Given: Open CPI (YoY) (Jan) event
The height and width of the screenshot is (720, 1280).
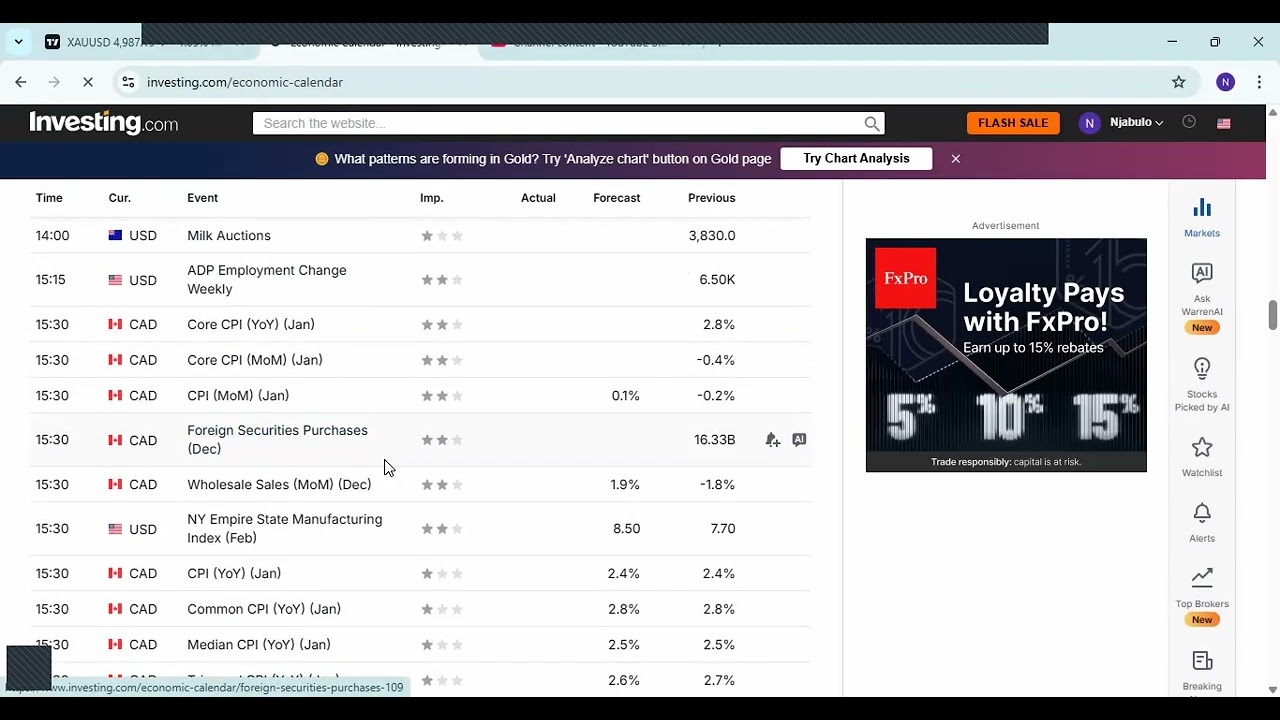Looking at the screenshot, I should 234,573.
